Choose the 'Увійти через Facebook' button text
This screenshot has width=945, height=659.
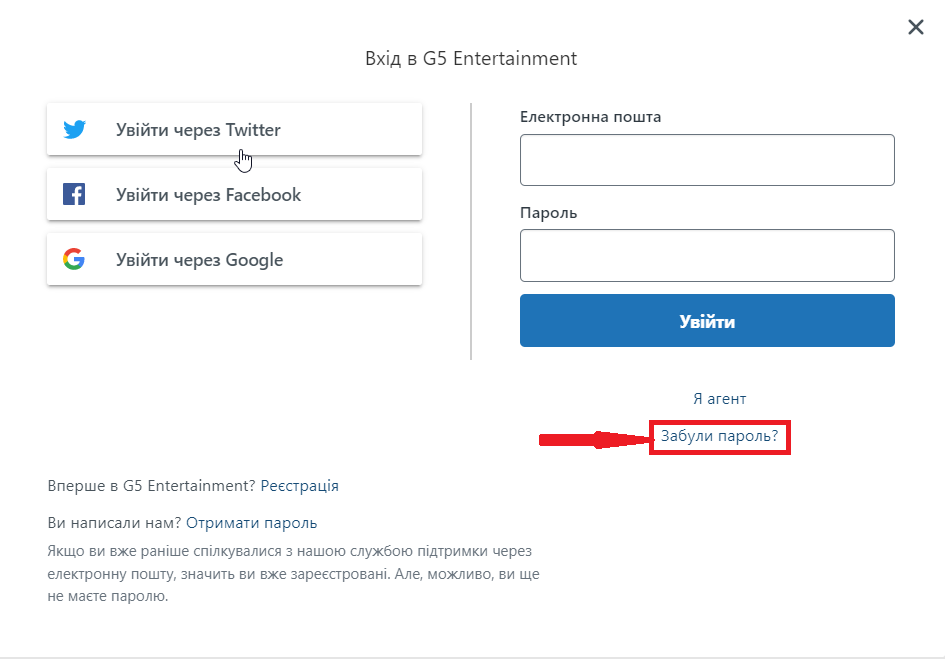209,195
